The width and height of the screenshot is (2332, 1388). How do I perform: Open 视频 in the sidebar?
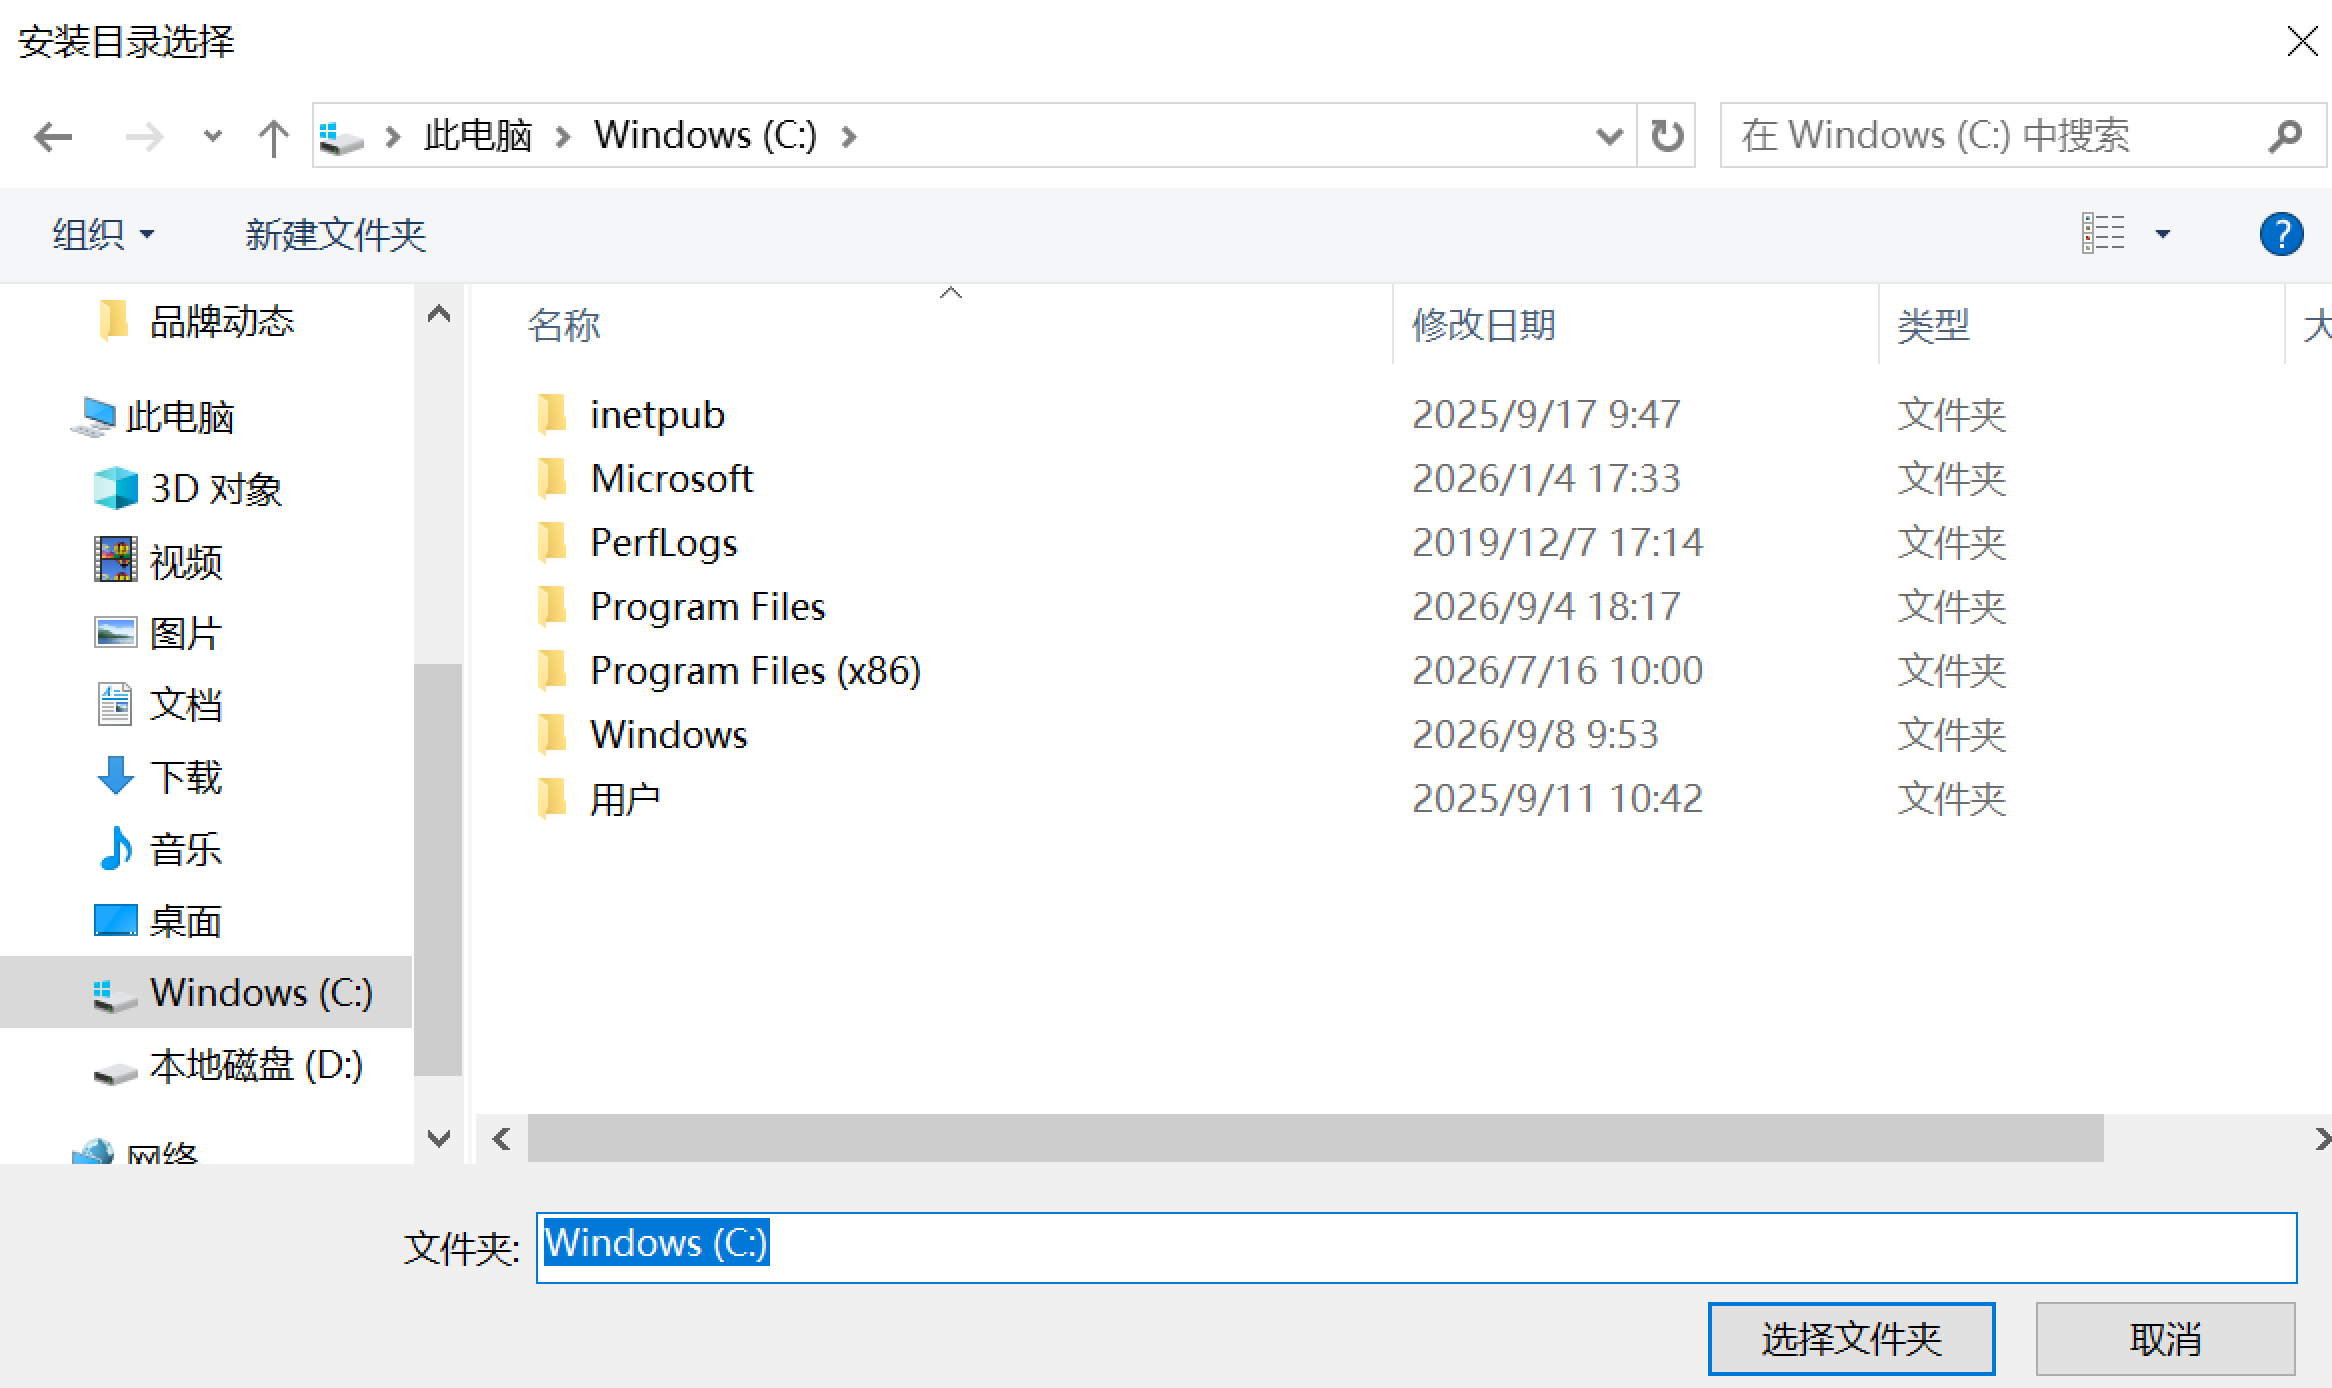tap(158, 561)
